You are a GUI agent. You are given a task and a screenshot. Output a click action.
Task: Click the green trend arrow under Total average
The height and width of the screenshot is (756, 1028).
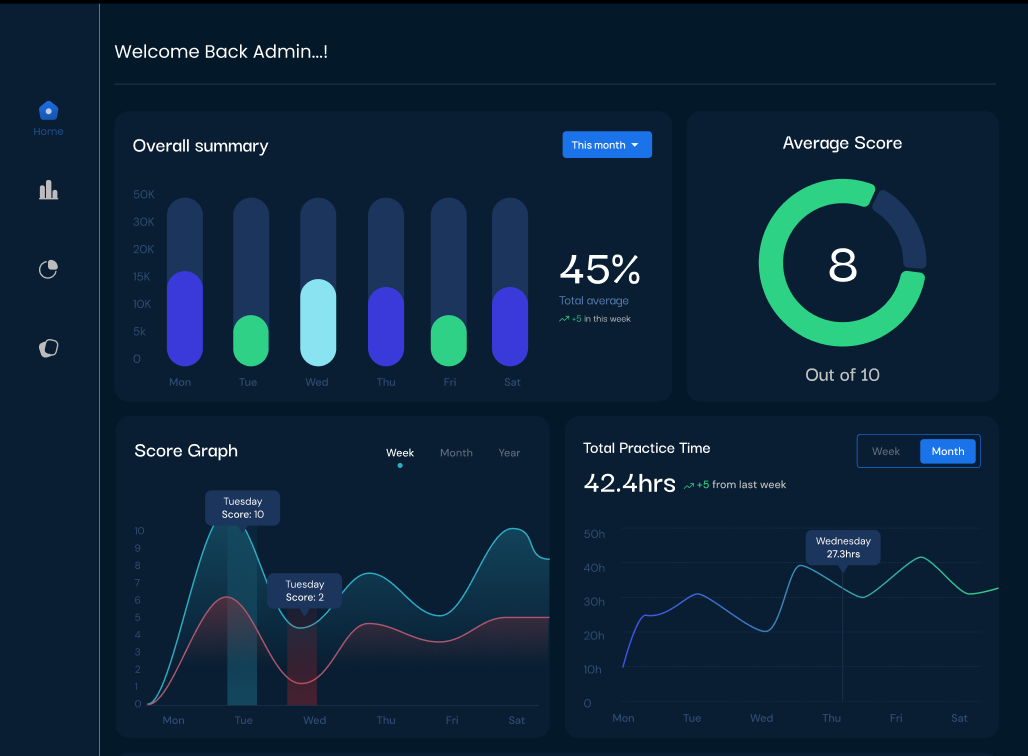(x=564, y=320)
